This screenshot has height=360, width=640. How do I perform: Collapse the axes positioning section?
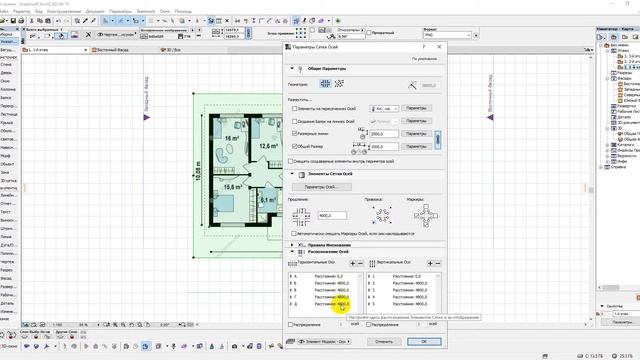coord(292,252)
